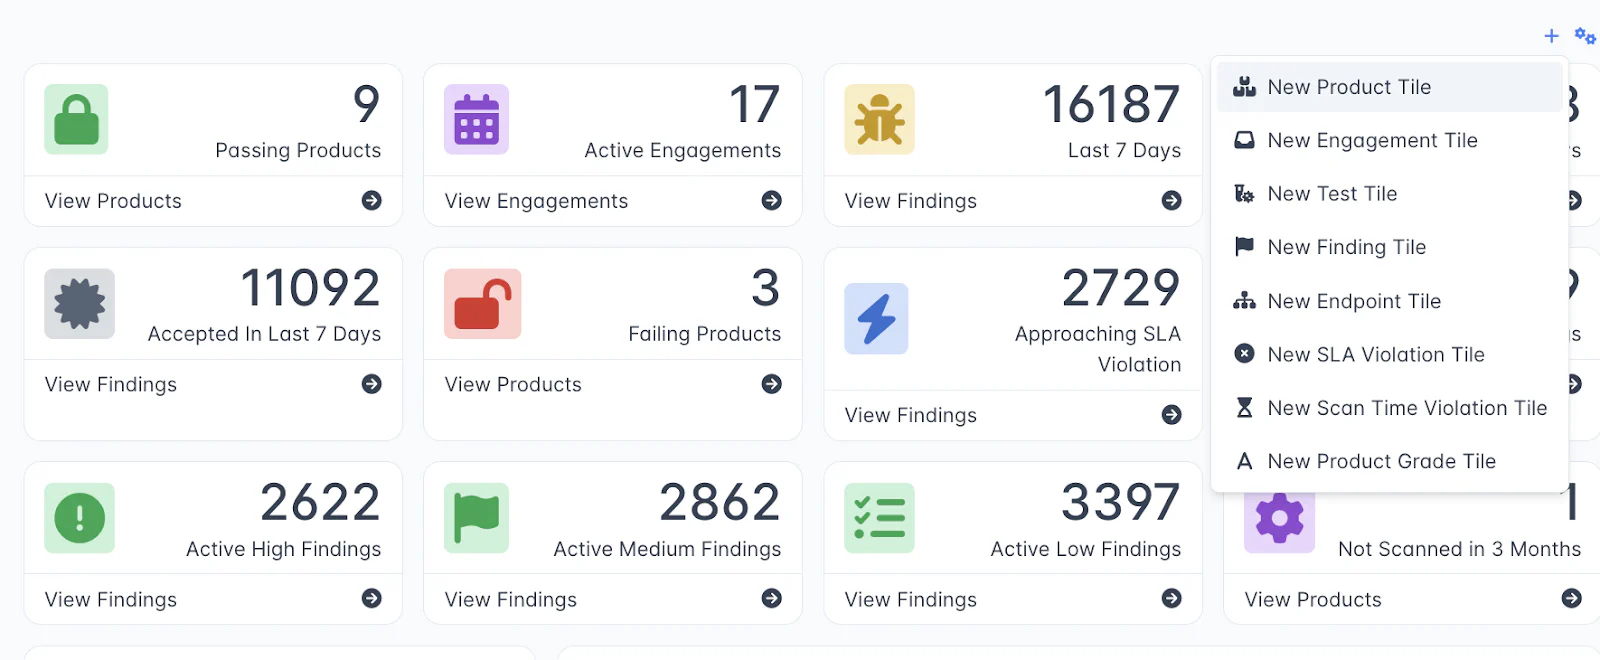Click the red unlocked Failing Products icon
Viewport: 1600px width, 660px height.
tap(483, 304)
